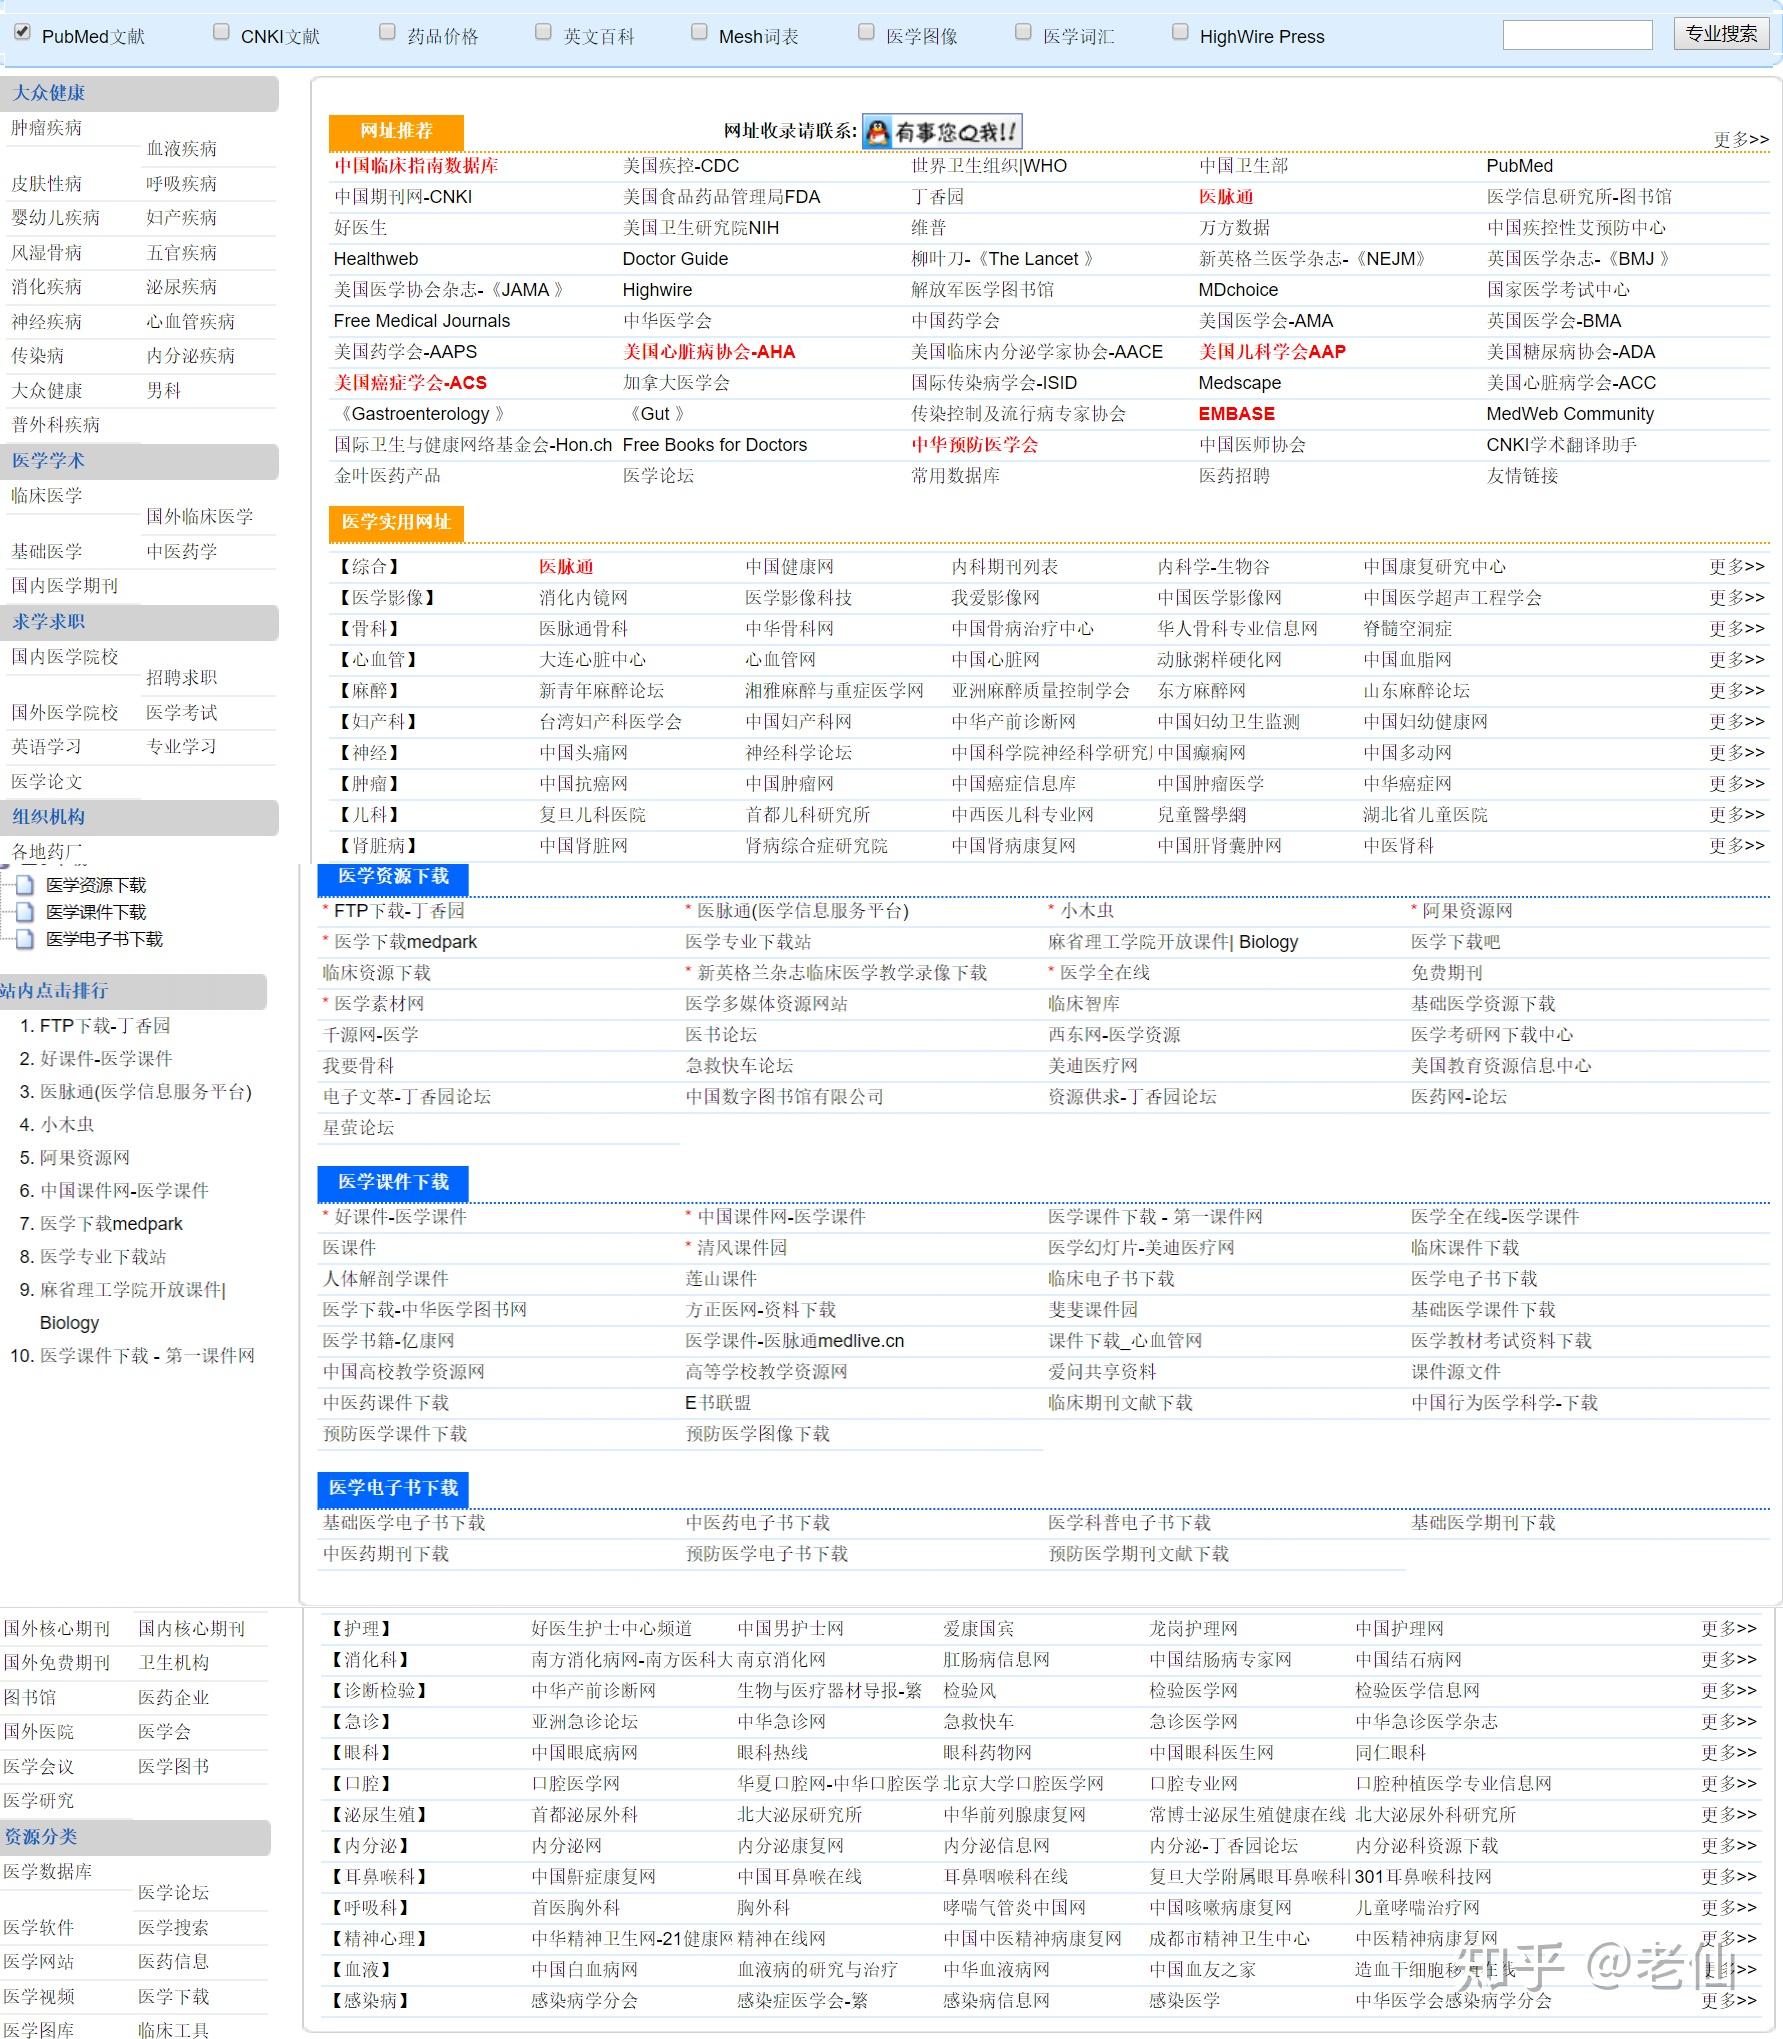
Task: Open 中国临床指南数据库 link
Action: [416, 166]
